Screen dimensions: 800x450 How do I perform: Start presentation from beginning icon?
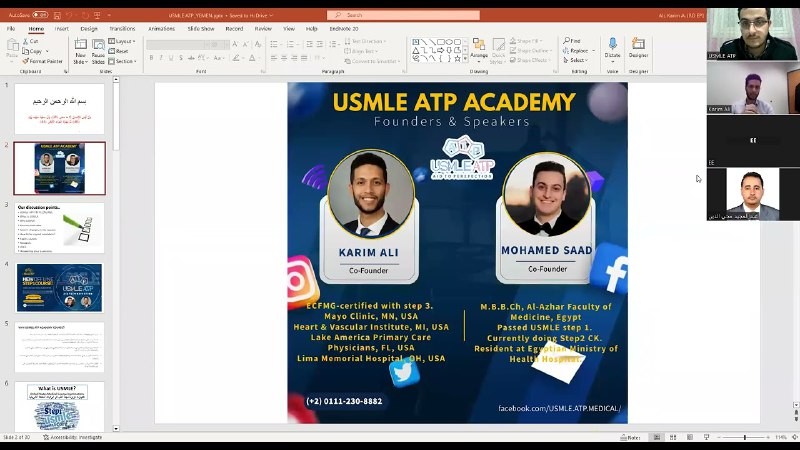97,15
